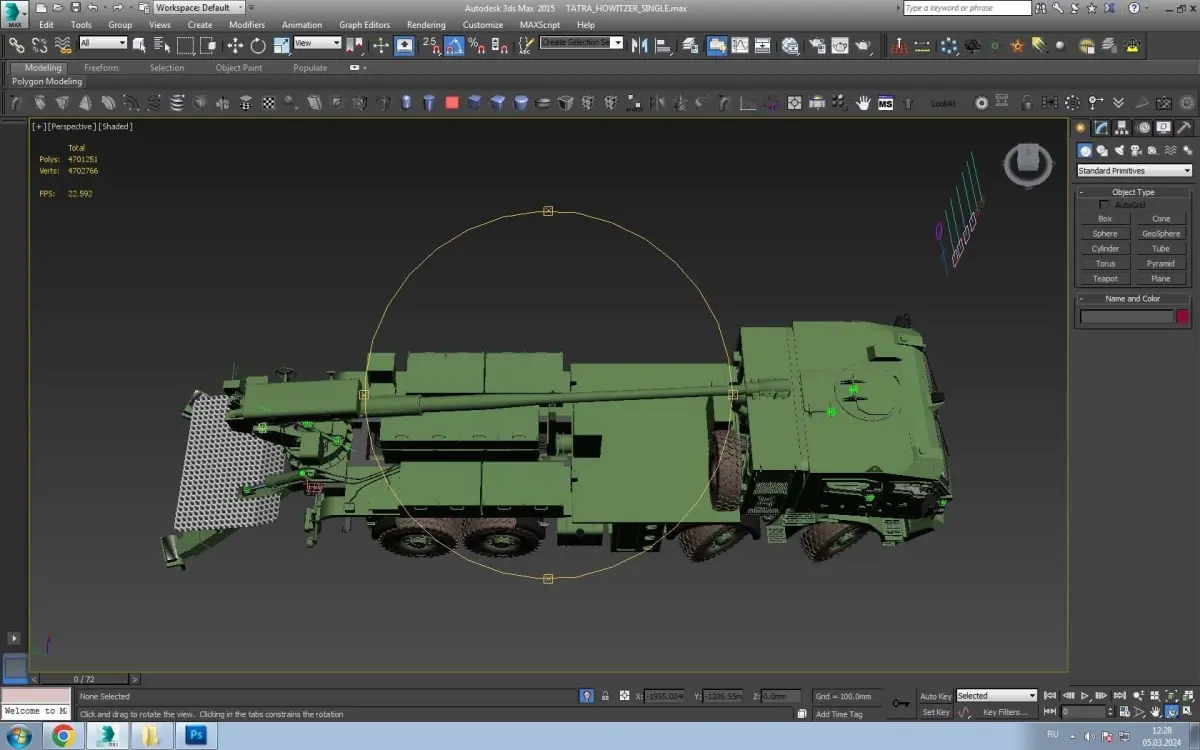Toggle Auto Key animation mode
This screenshot has width=1200, height=750.
click(x=936, y=696)
